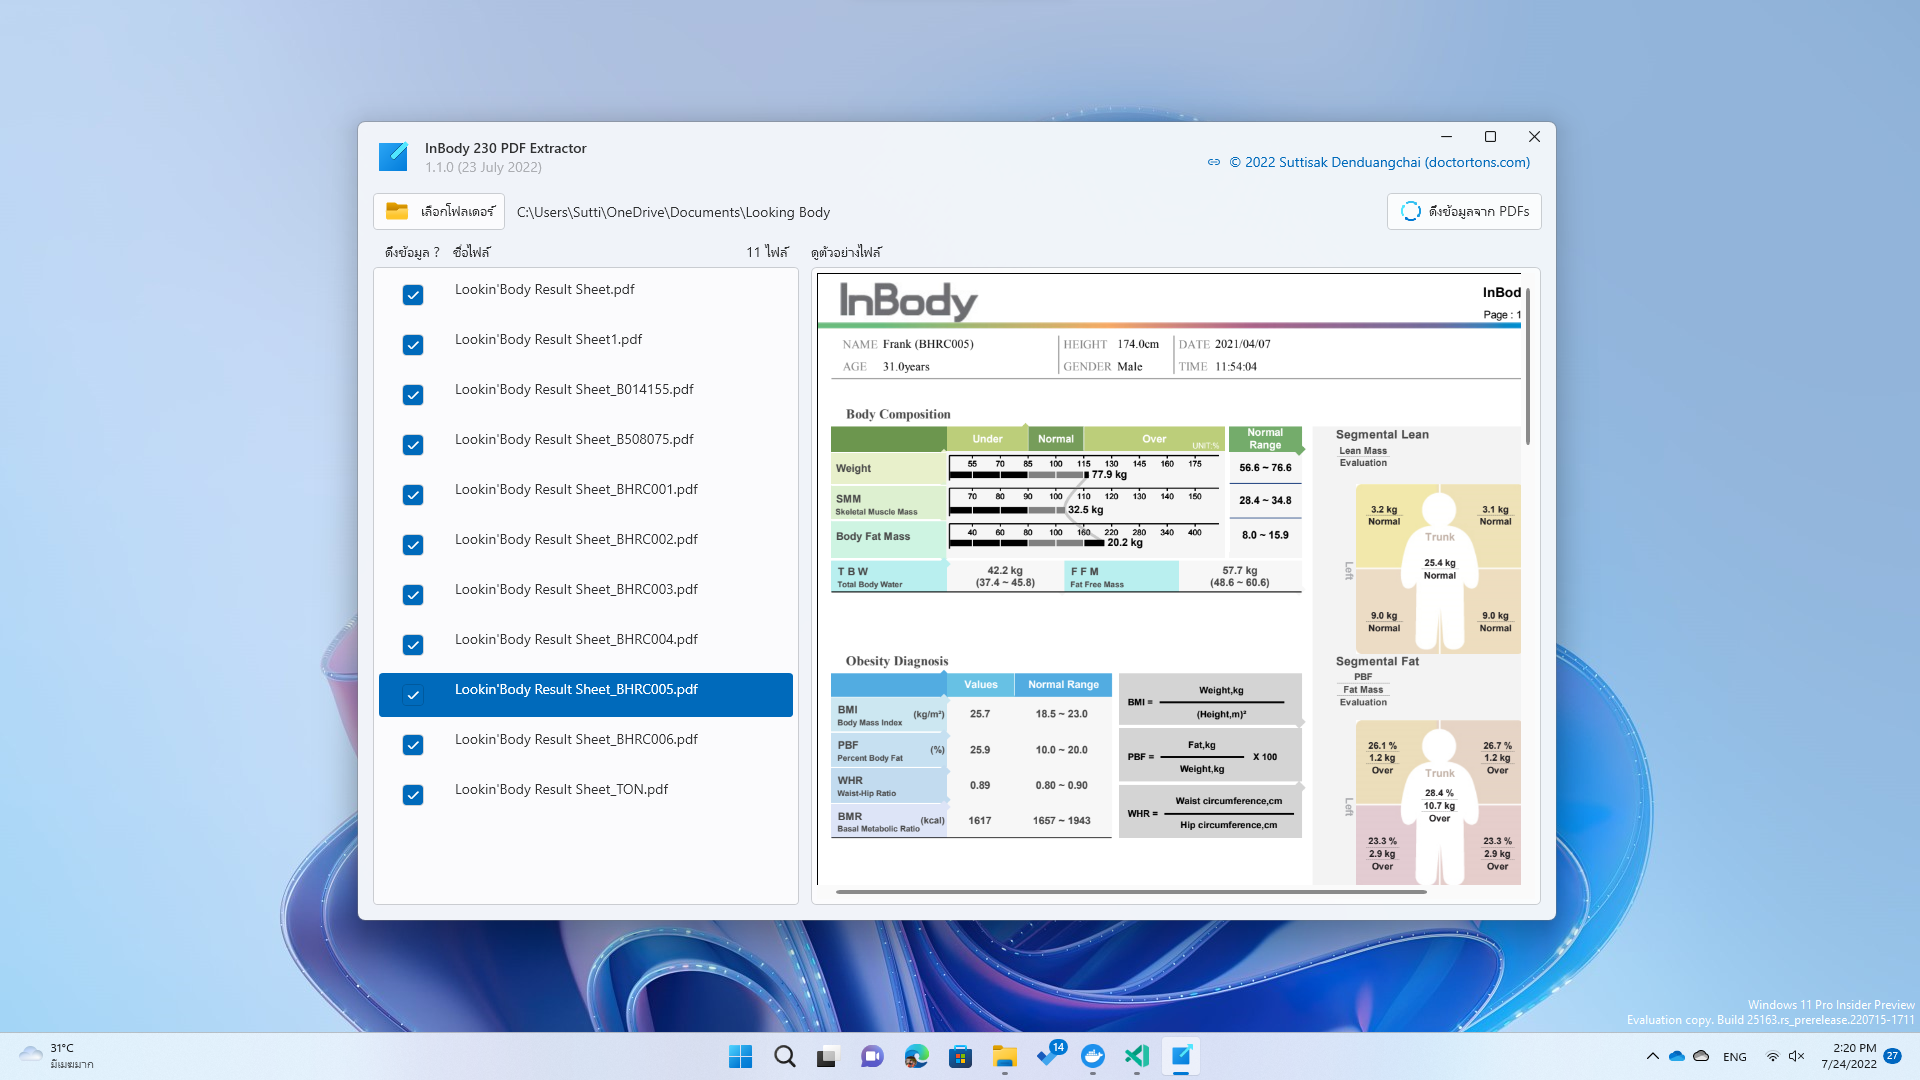Click the folder path text field
The width and height of the screenshot is (1920, 1080).
[x=673, y=212]
